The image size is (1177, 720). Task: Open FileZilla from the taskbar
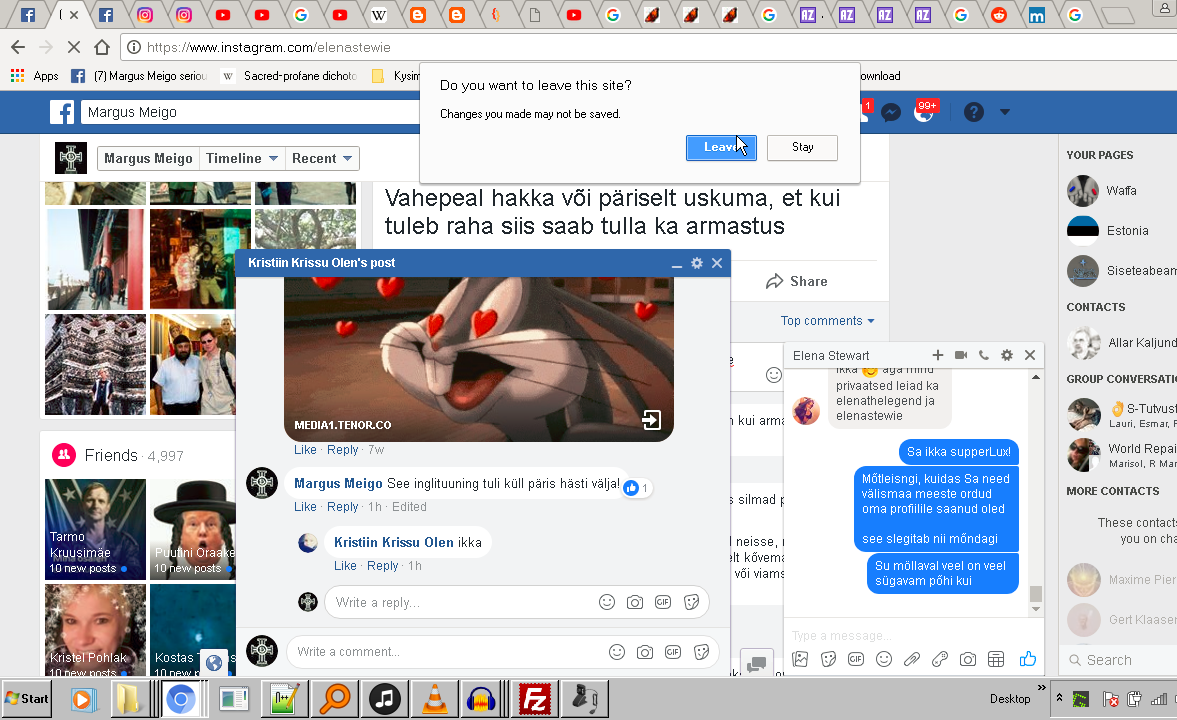click(534, 699)
